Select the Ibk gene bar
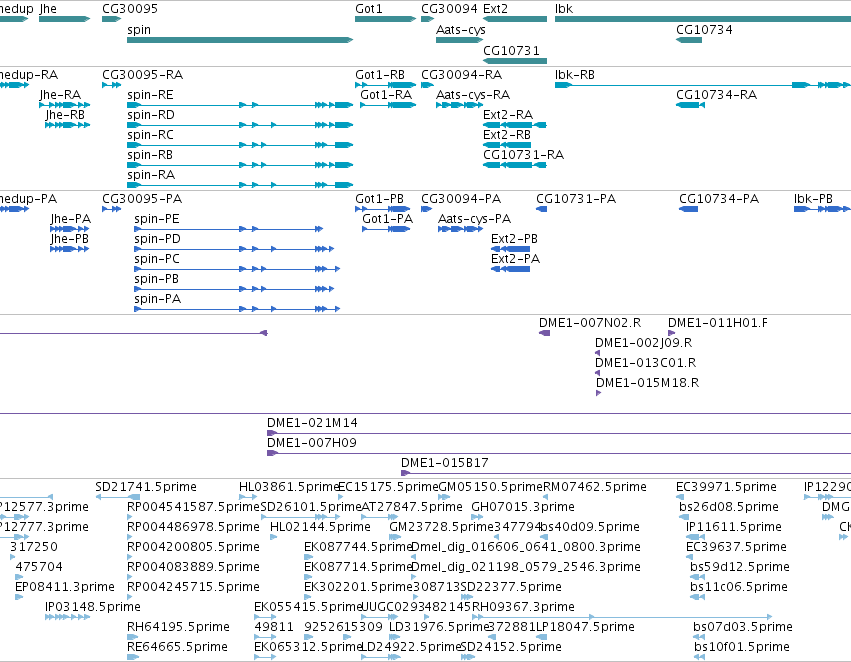851x662 pixels. tap(703, 19)
